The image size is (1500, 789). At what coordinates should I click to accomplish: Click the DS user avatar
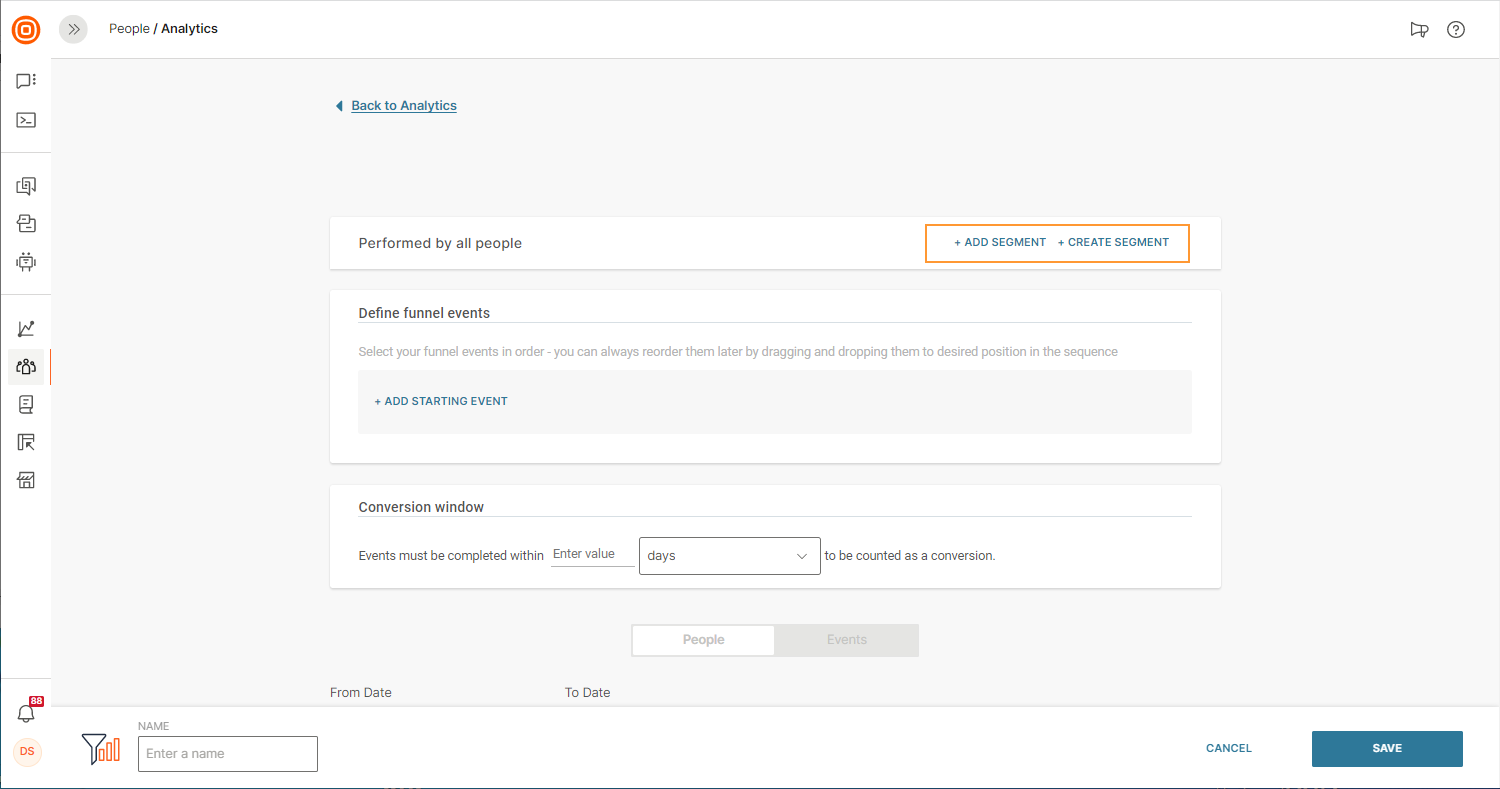[x=27, y=752]
